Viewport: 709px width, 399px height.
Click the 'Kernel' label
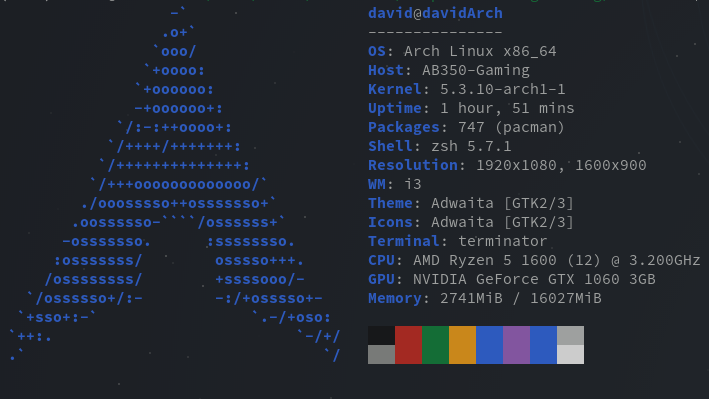click(x=395, y=89)
